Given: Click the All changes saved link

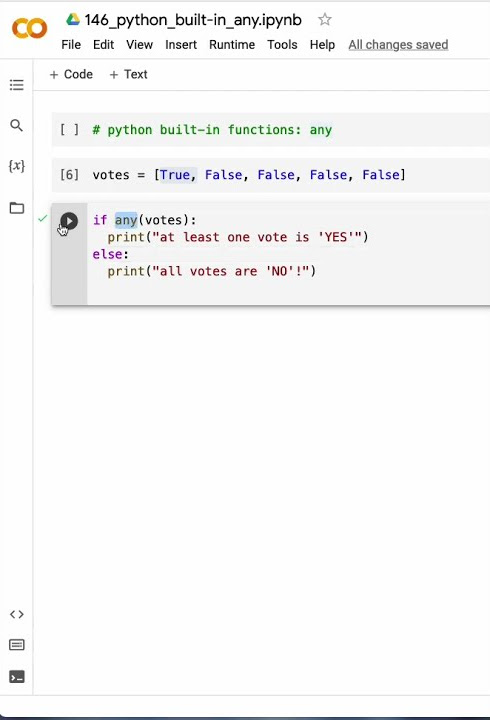Looking at the screenshot, I should point(398,45).
